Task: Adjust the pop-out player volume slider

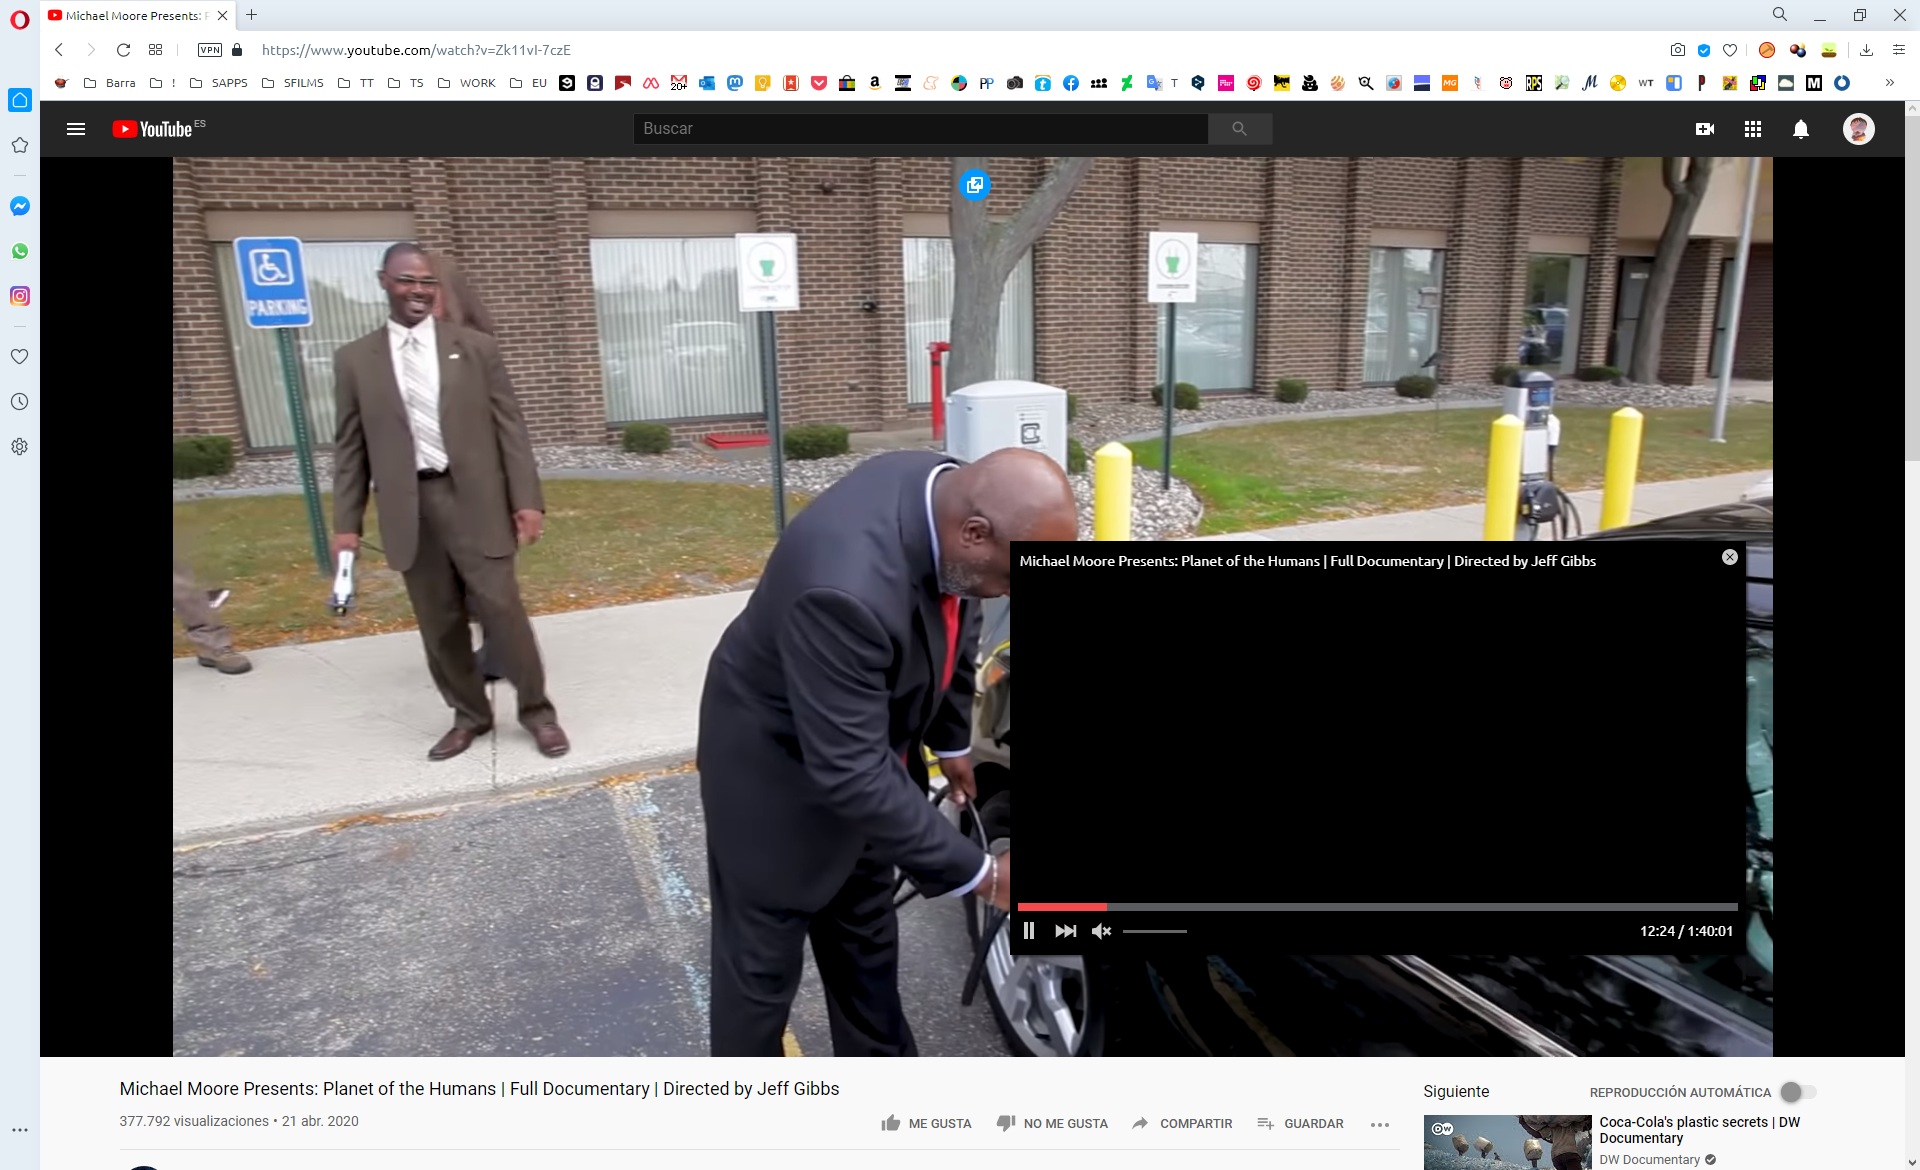Action: (x=1155, y=931)
